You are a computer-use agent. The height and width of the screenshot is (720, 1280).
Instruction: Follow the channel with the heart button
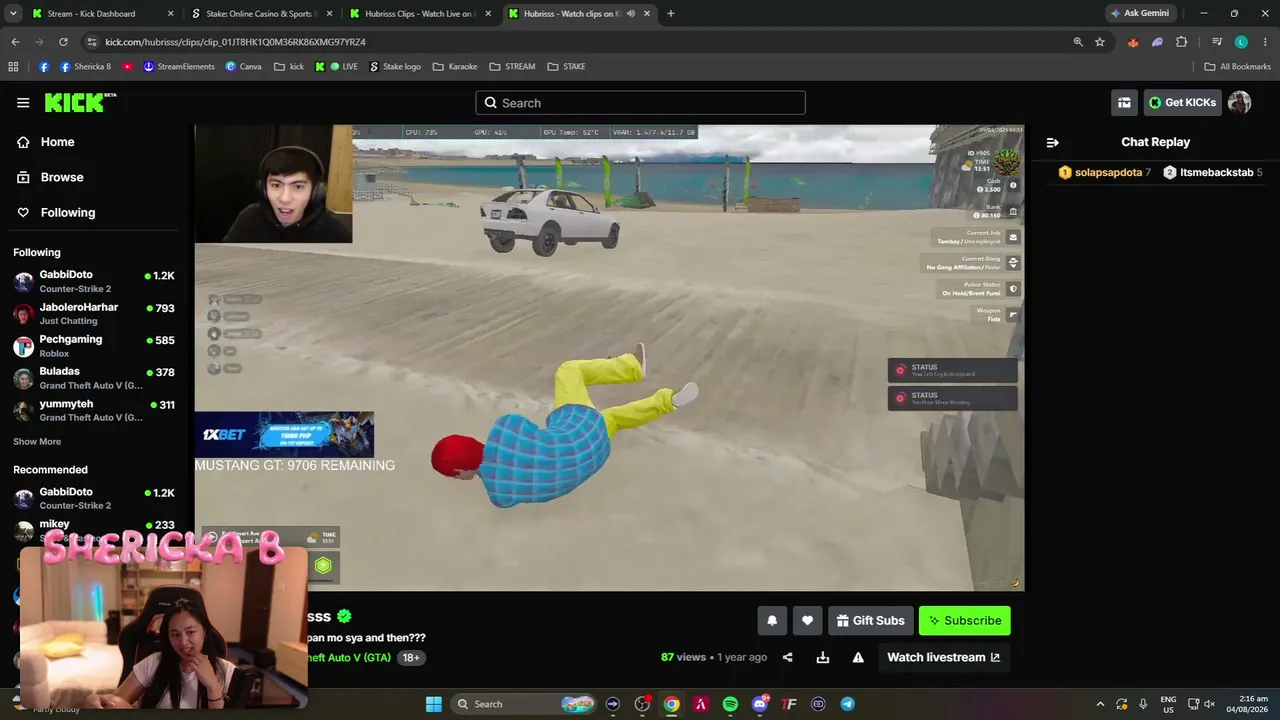[x=807, y=621]
